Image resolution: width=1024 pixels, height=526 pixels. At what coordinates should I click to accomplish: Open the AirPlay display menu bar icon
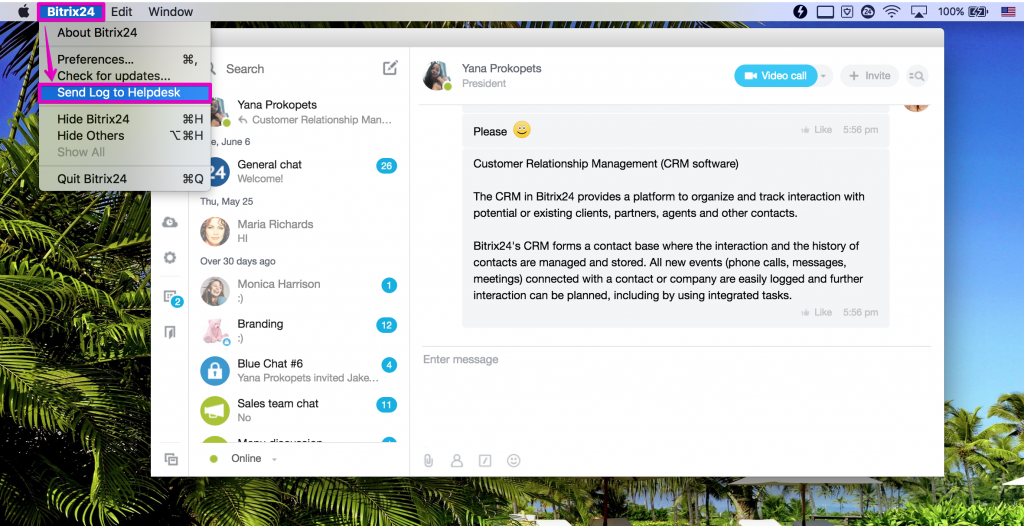click(918, 11)
